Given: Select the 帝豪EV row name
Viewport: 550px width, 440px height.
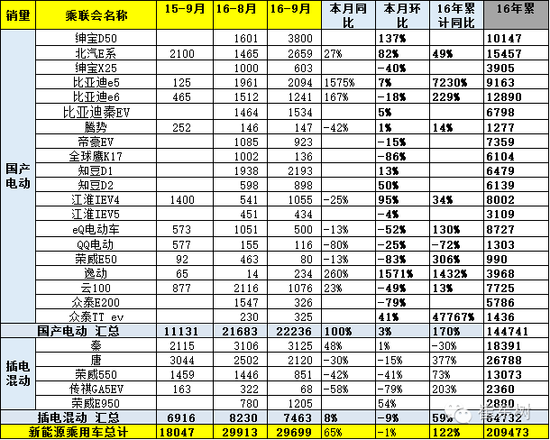Looking at the screenshot, I should click(96, 141).
